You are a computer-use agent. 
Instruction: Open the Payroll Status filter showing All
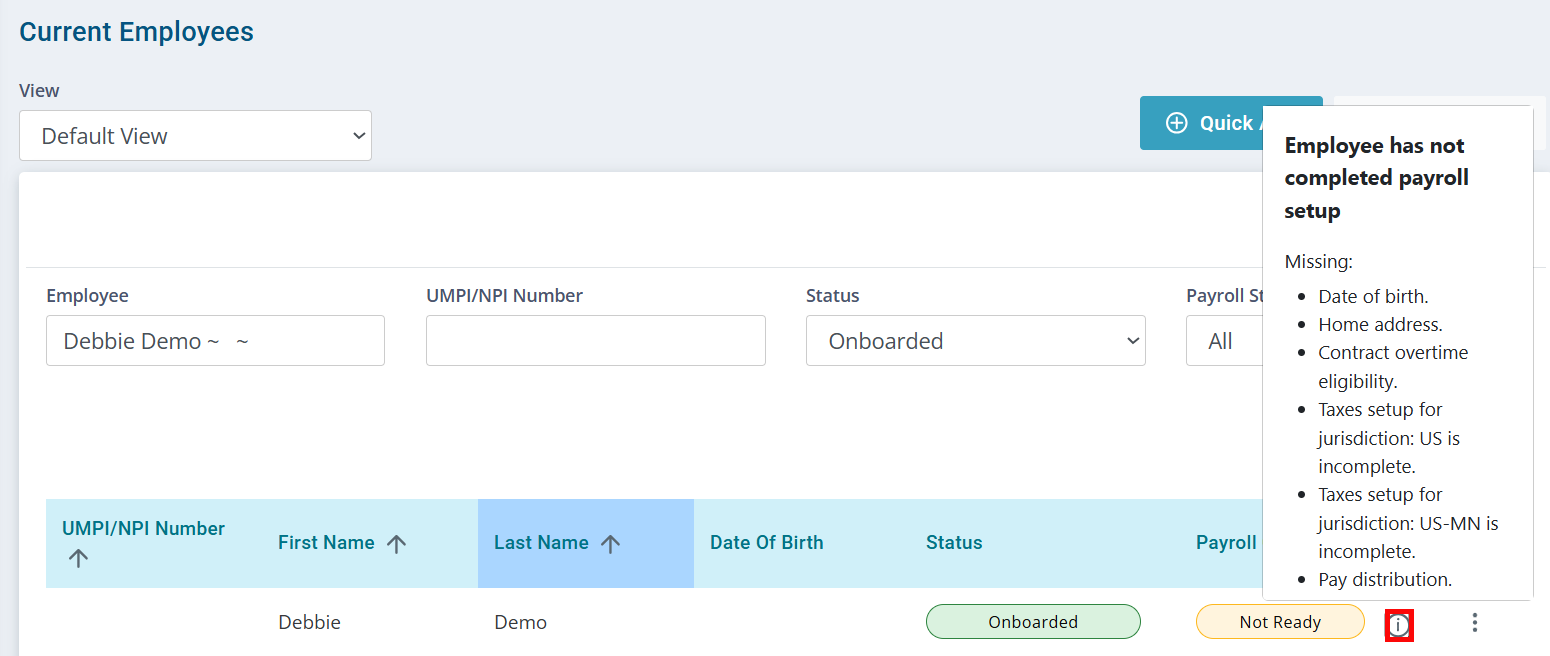click(x=1224, y=341)
